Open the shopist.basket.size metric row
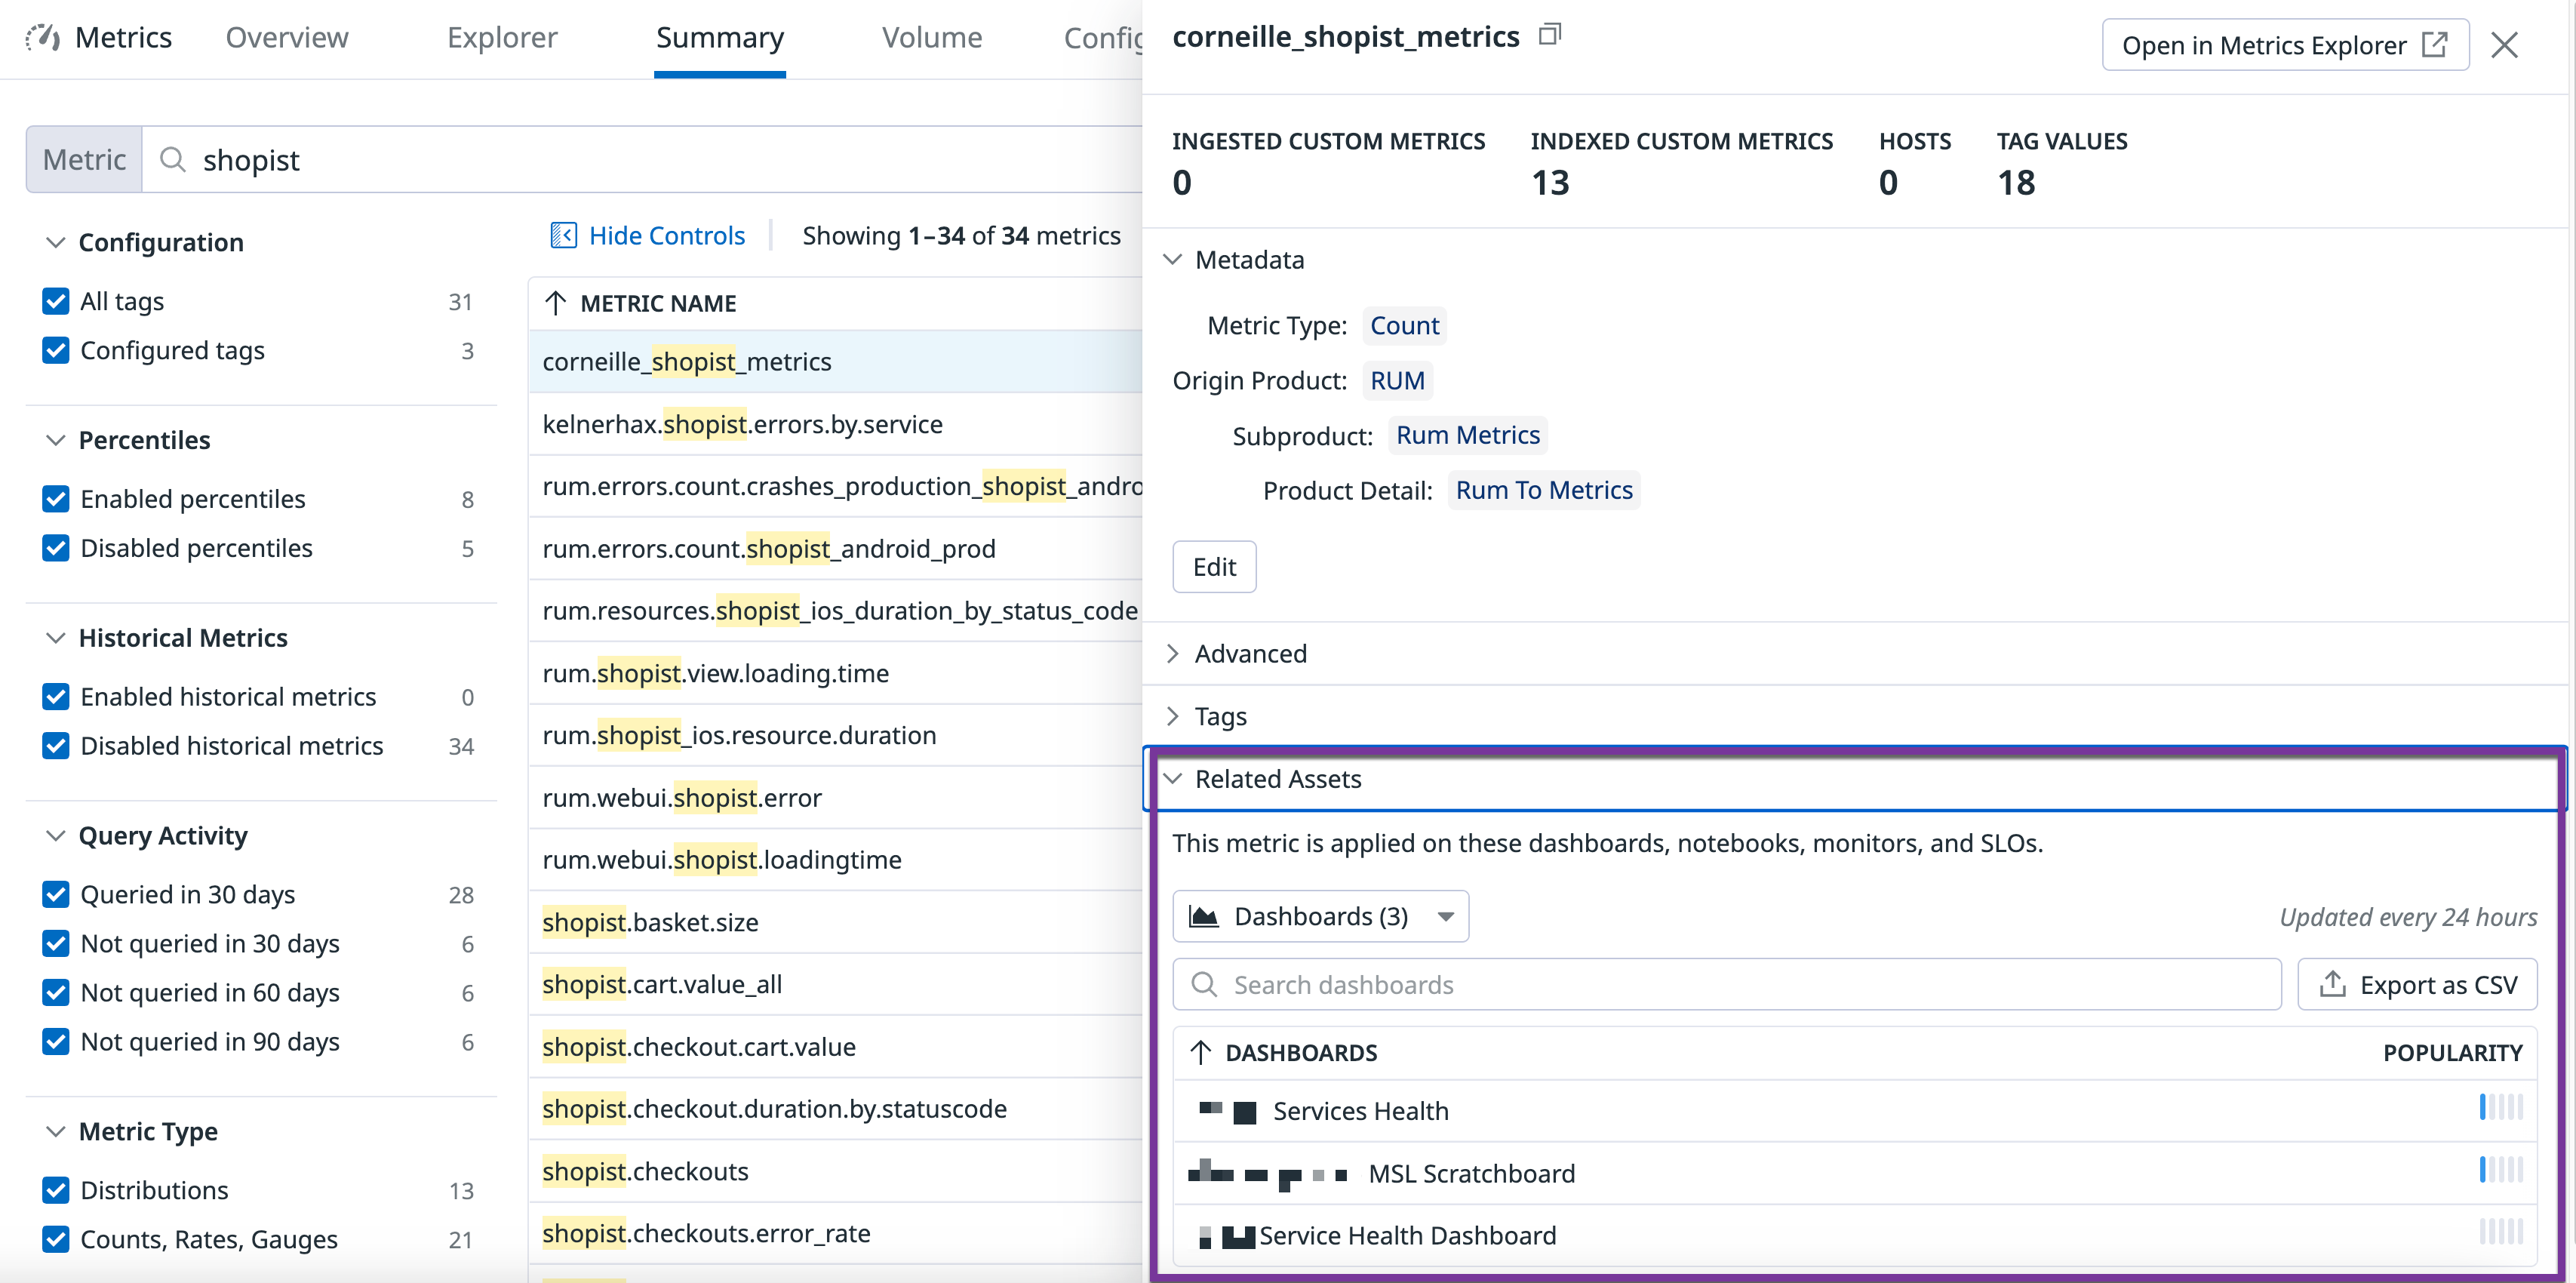Screen dimensions: 2576x1283 (835, 922)
